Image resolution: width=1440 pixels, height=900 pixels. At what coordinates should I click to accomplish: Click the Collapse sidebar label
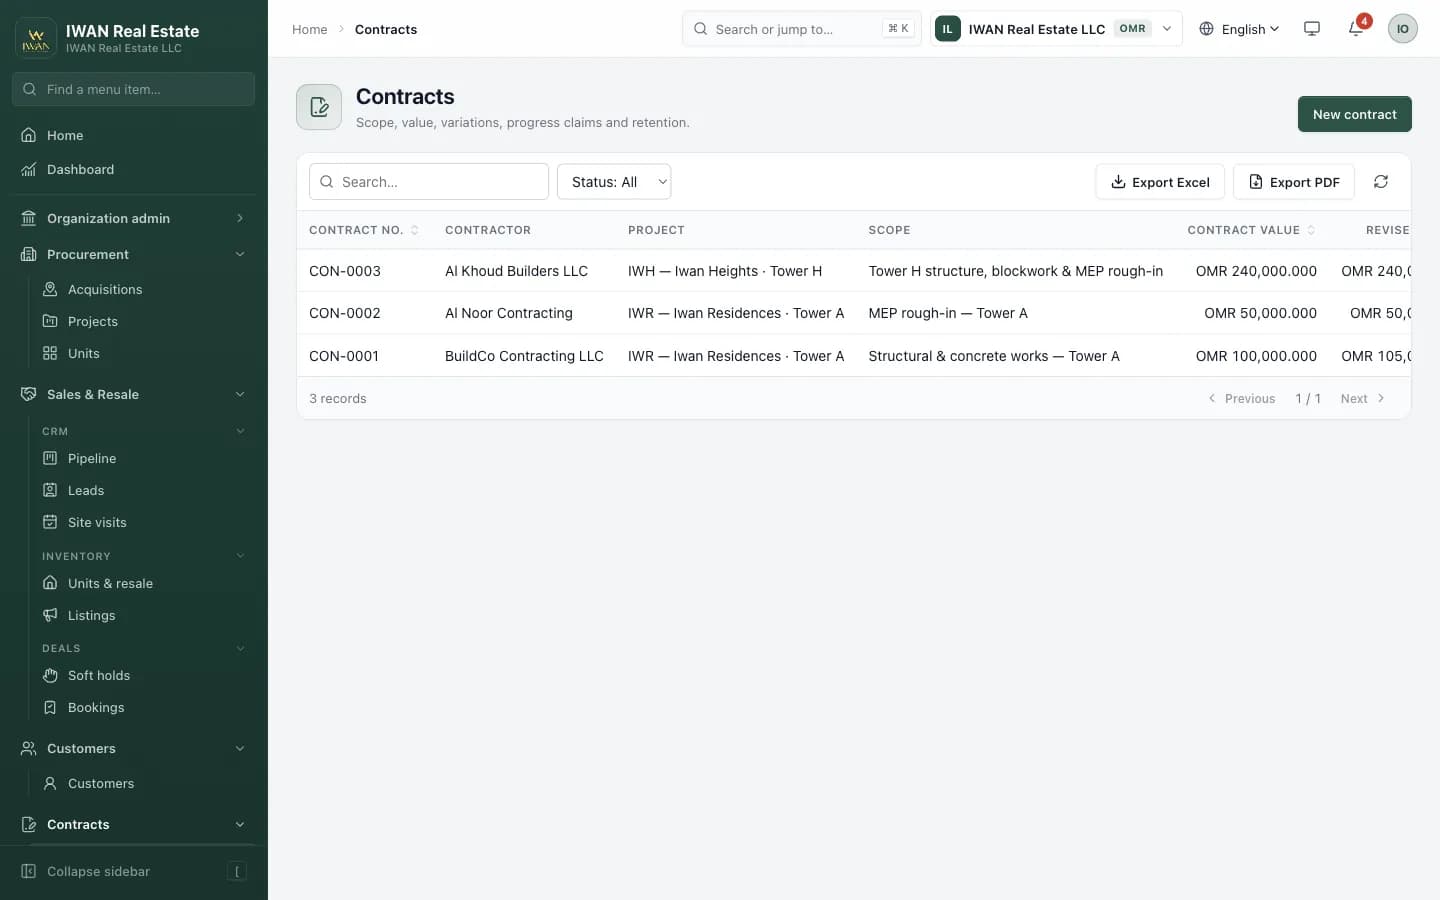coord(99,871)
